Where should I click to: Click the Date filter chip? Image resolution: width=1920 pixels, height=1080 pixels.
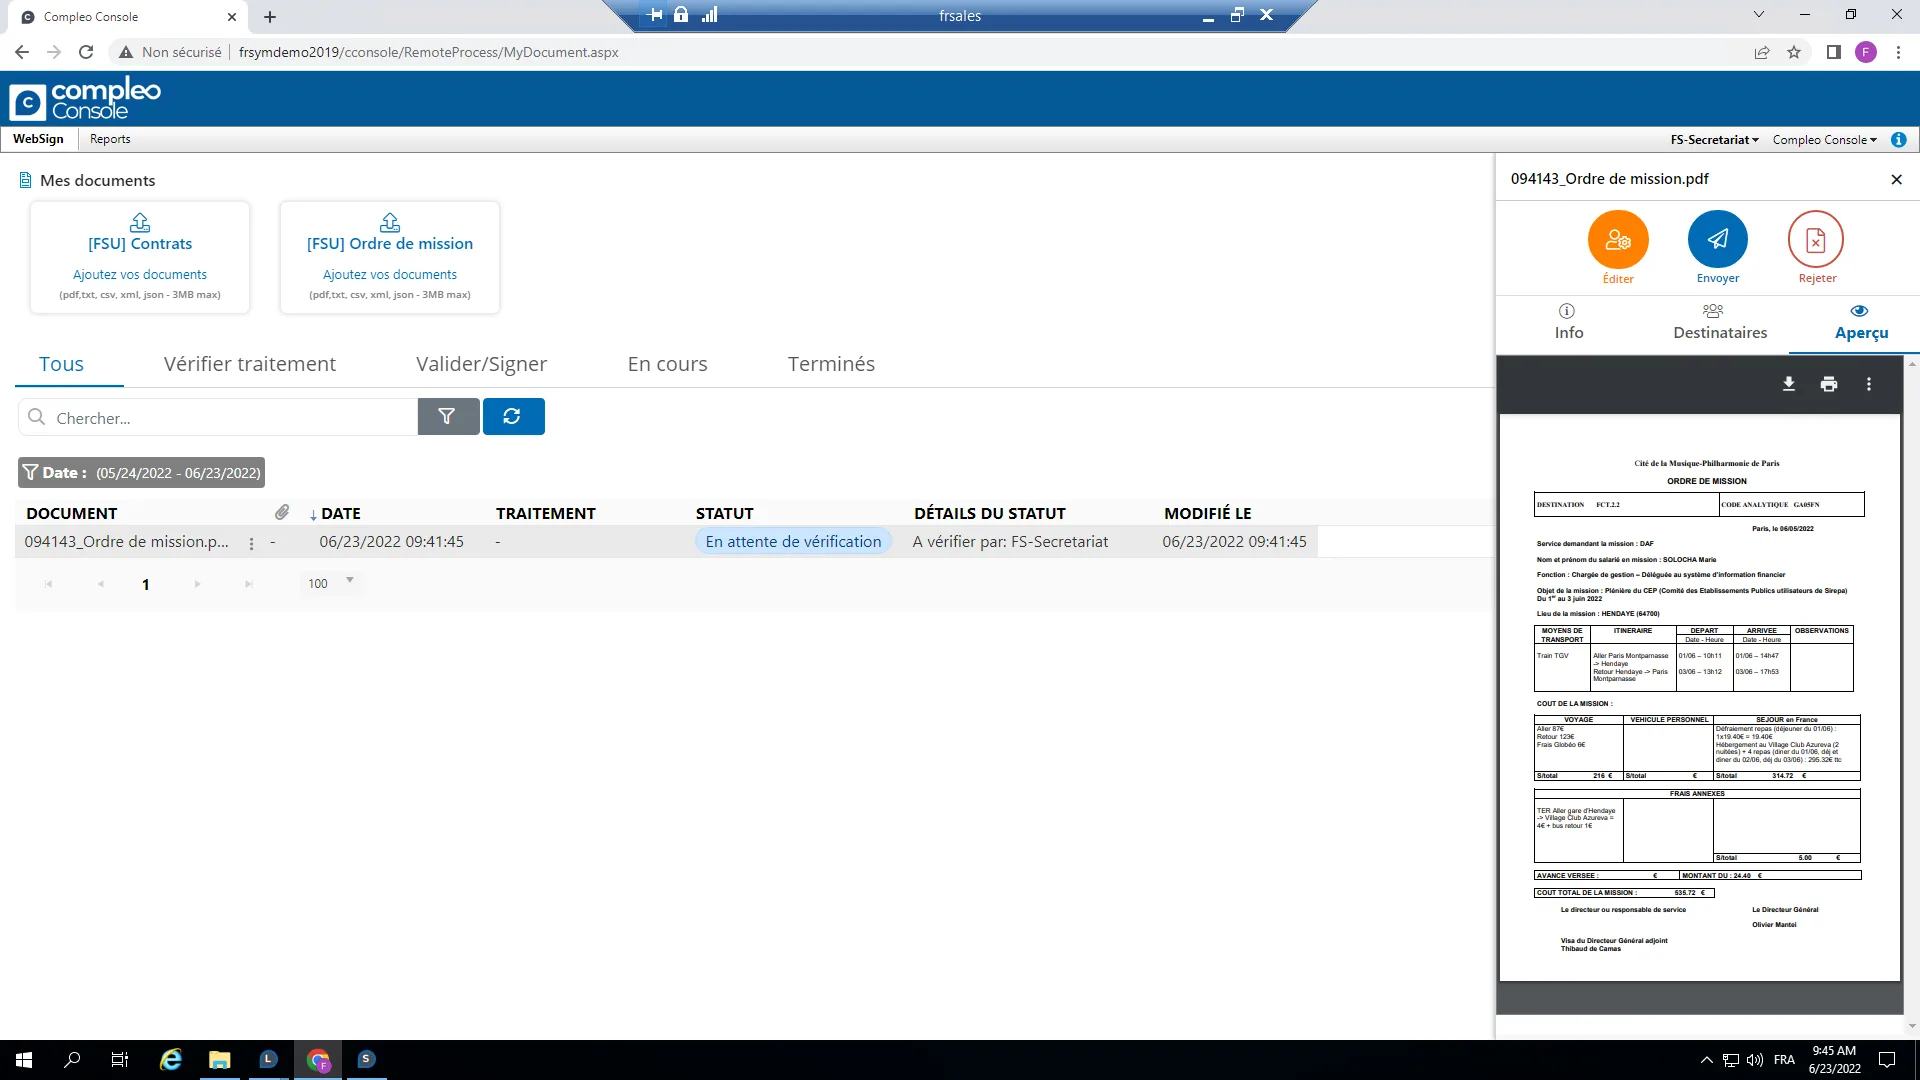(x=141, y=473)
